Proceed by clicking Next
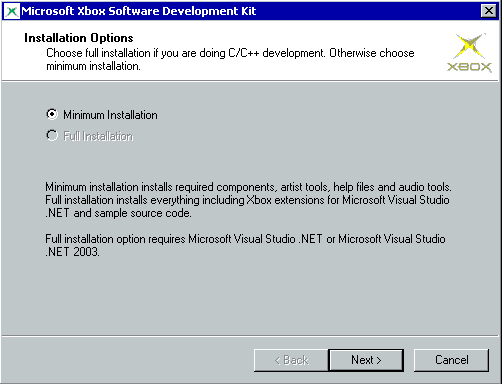 coord(366,360)
